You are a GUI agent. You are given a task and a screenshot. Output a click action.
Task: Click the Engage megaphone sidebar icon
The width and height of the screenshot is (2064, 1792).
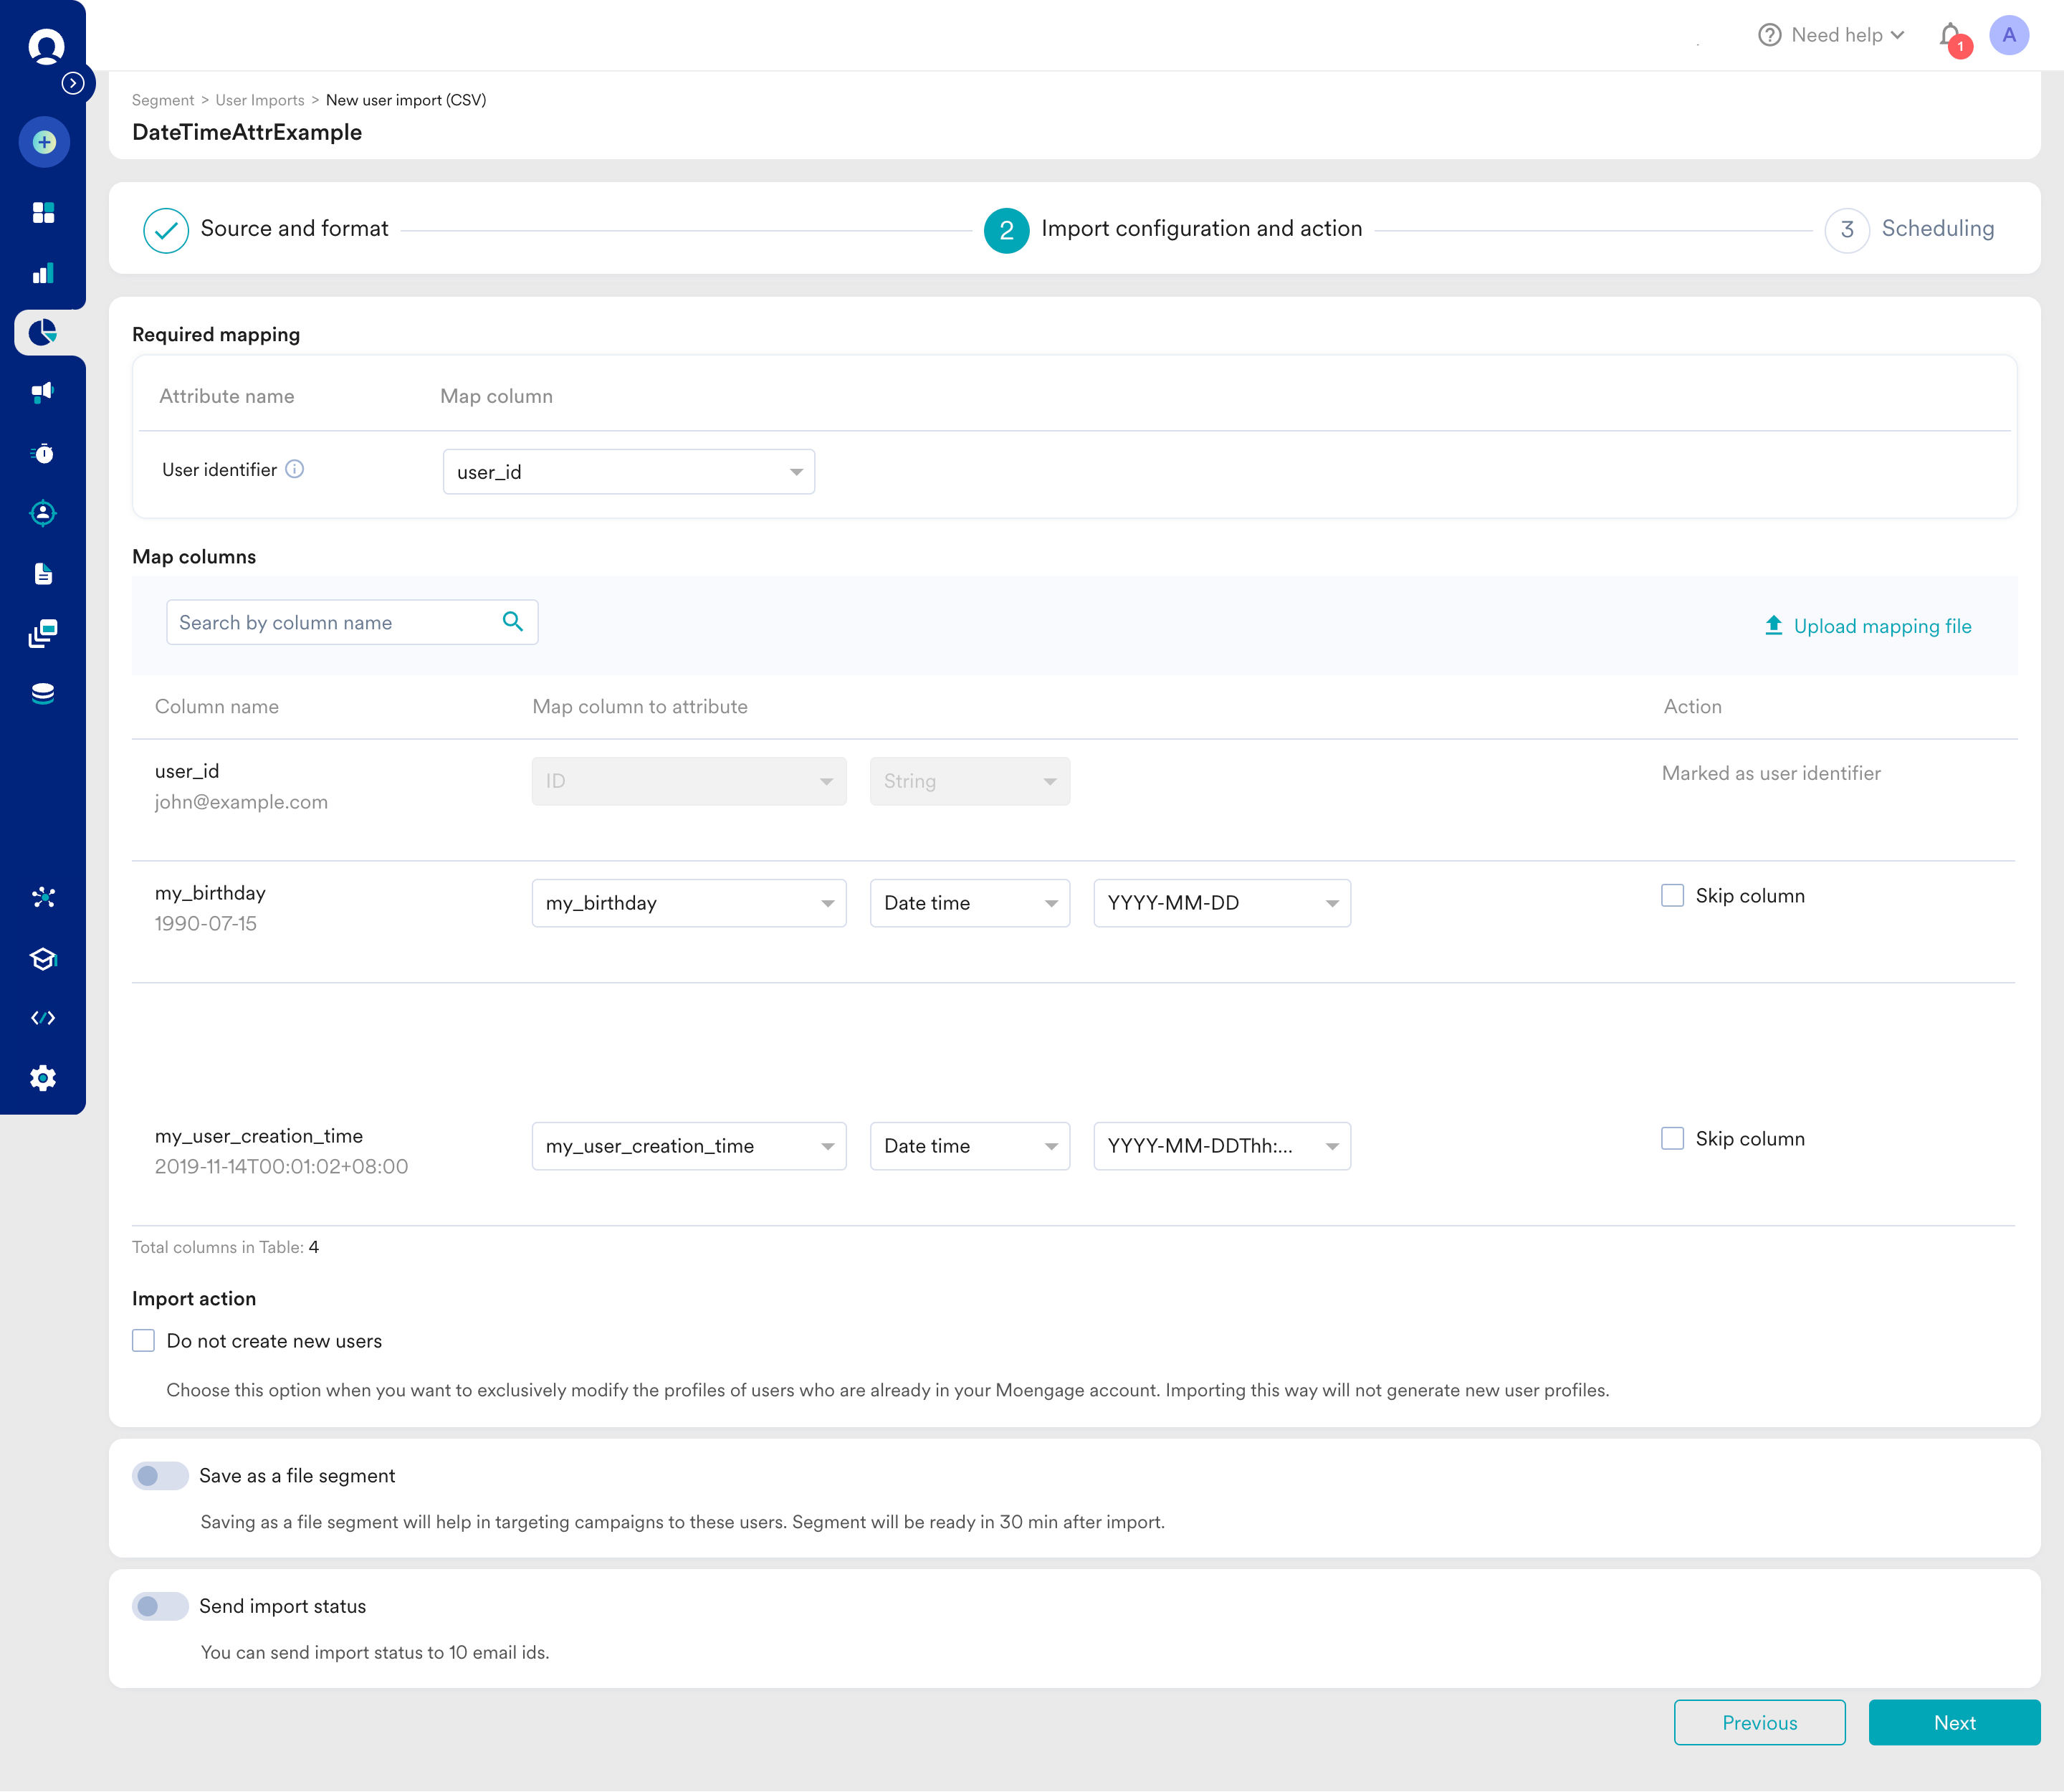(x=43, y=392)
